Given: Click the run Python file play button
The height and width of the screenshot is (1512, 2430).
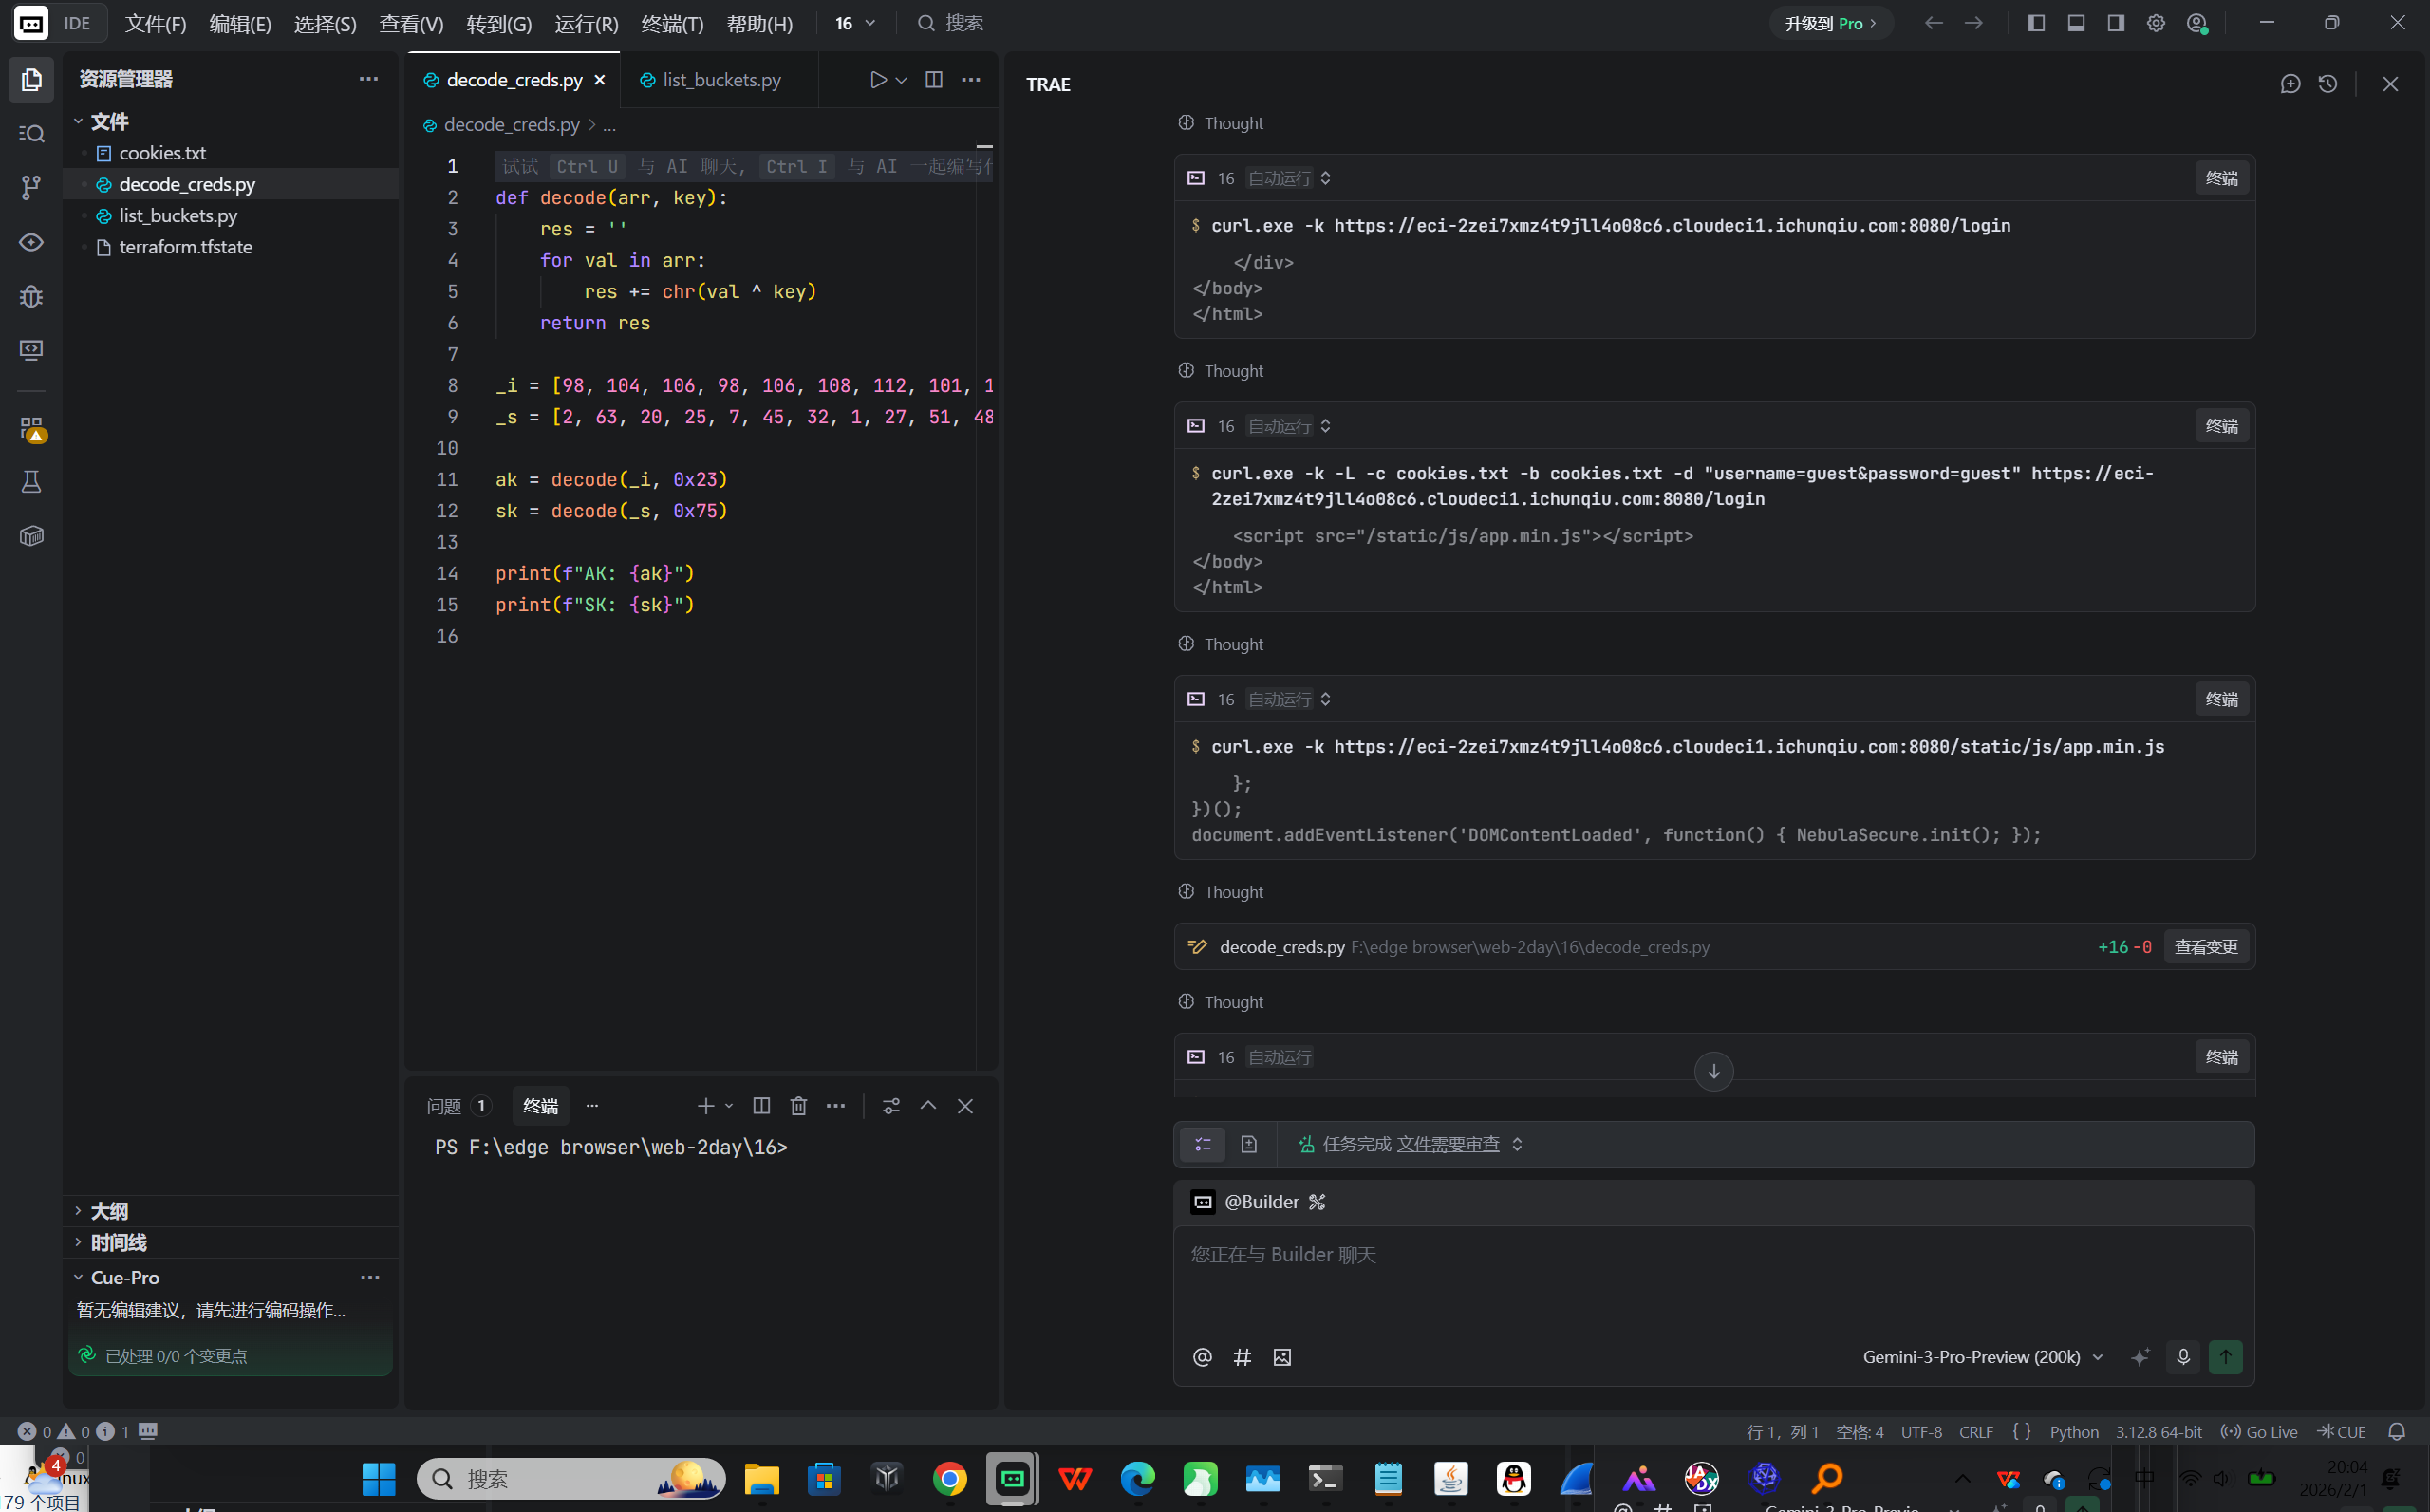Looking at the screenshot, I should coord(877,80).
